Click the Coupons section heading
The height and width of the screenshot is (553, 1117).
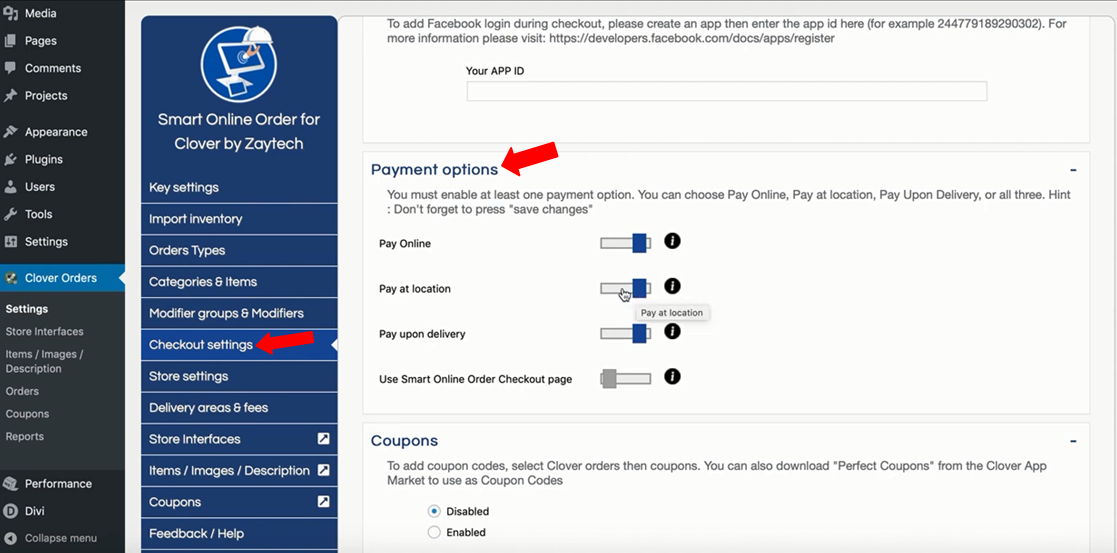point(404,441)
